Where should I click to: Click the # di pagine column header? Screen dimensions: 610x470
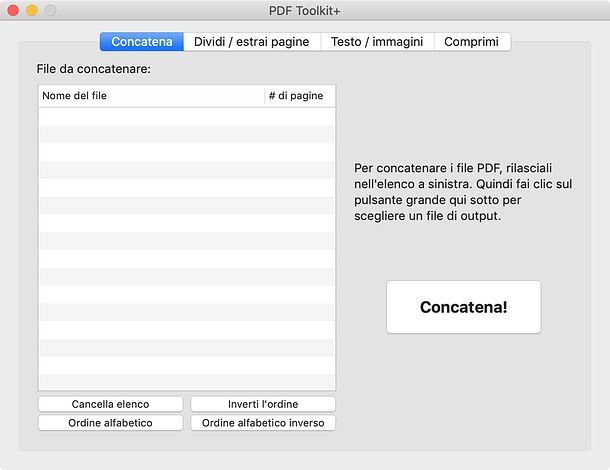click(299, 96)
